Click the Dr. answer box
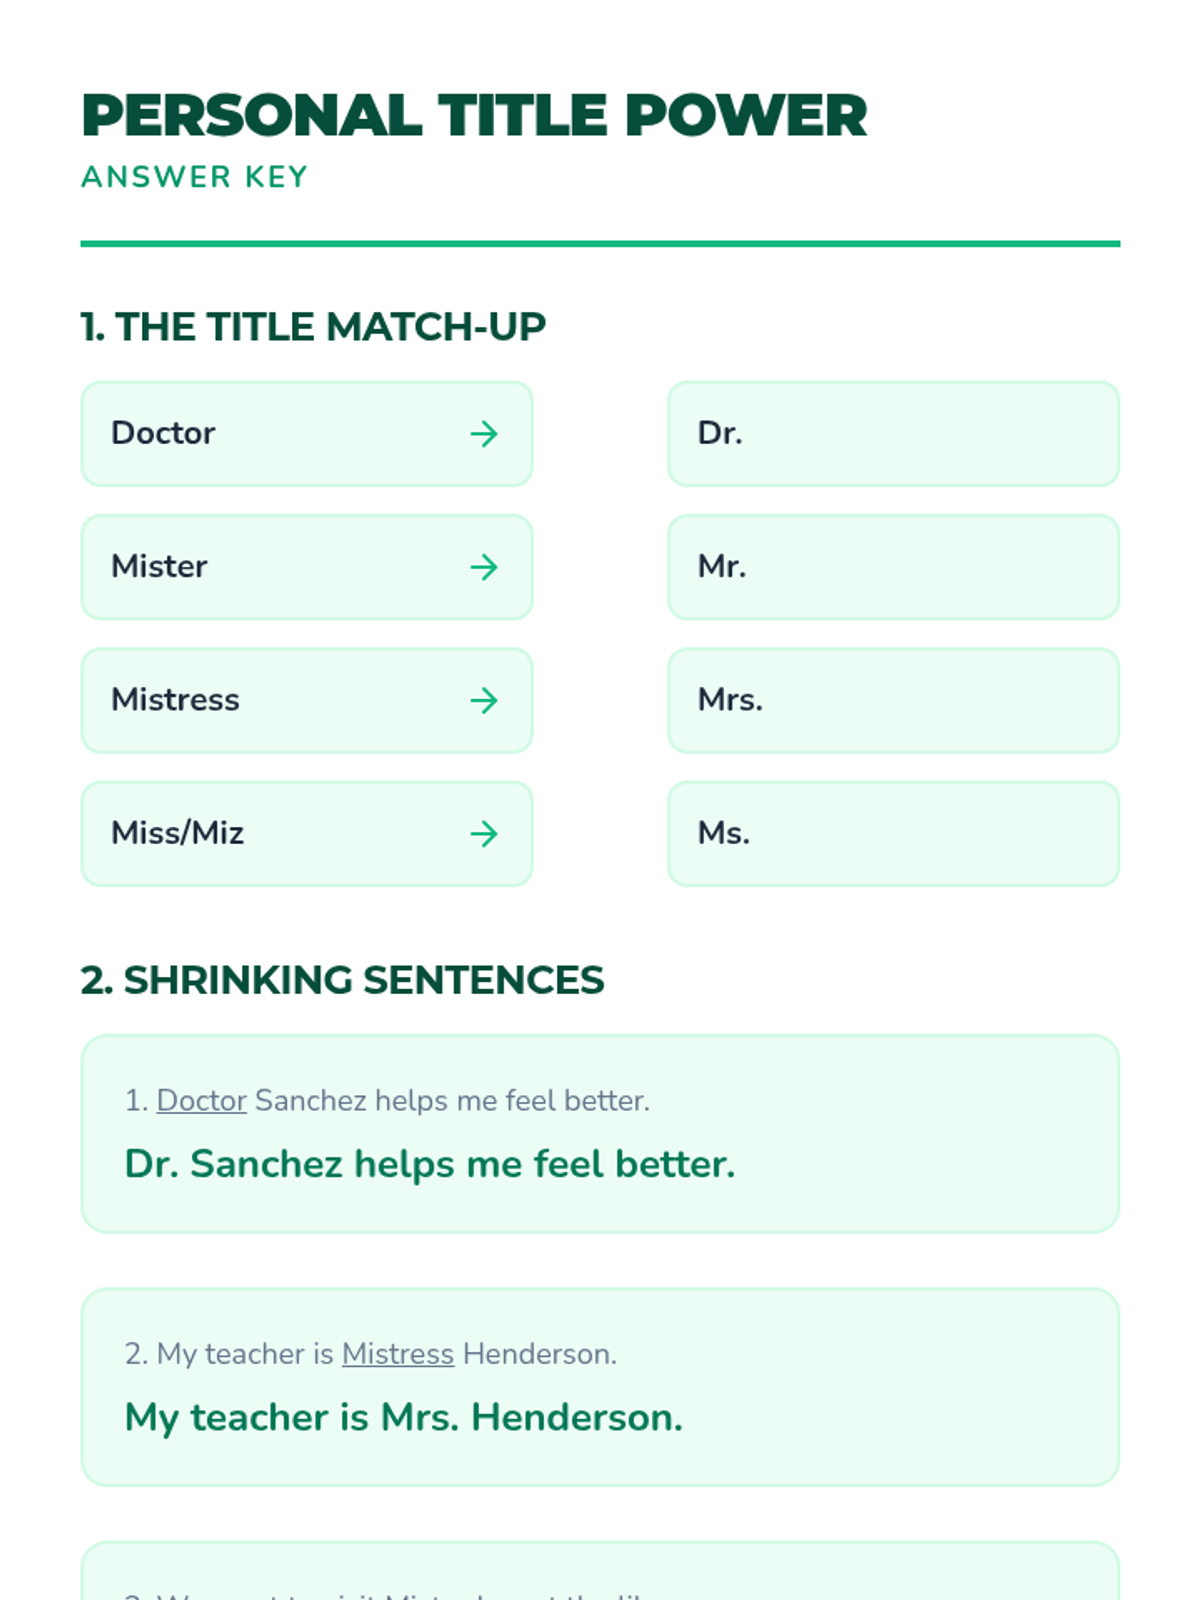The width and height of the screenshot is (1200, 1600). [x=892, y=434]
